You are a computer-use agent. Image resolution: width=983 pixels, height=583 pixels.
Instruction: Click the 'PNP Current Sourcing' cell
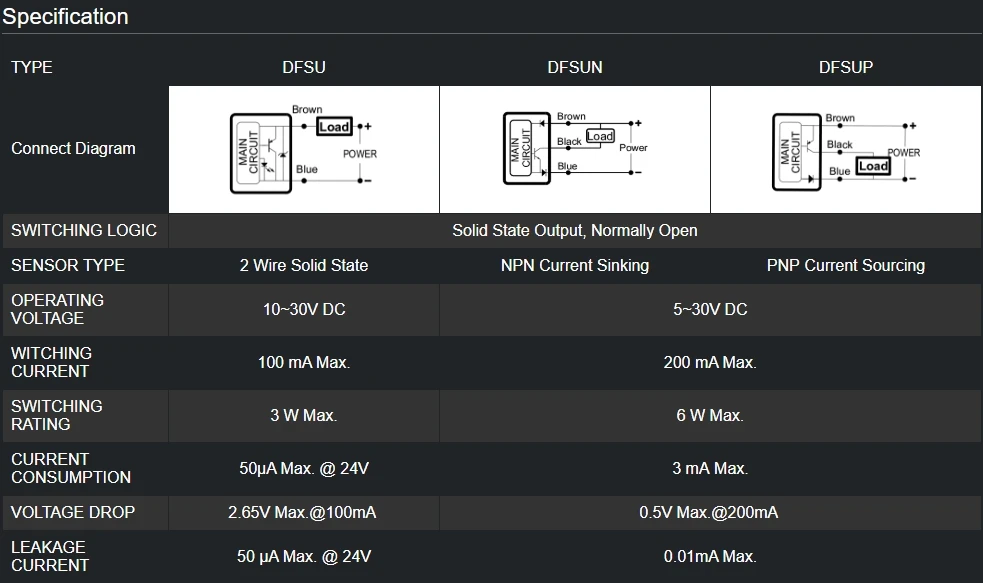[846, 265]
